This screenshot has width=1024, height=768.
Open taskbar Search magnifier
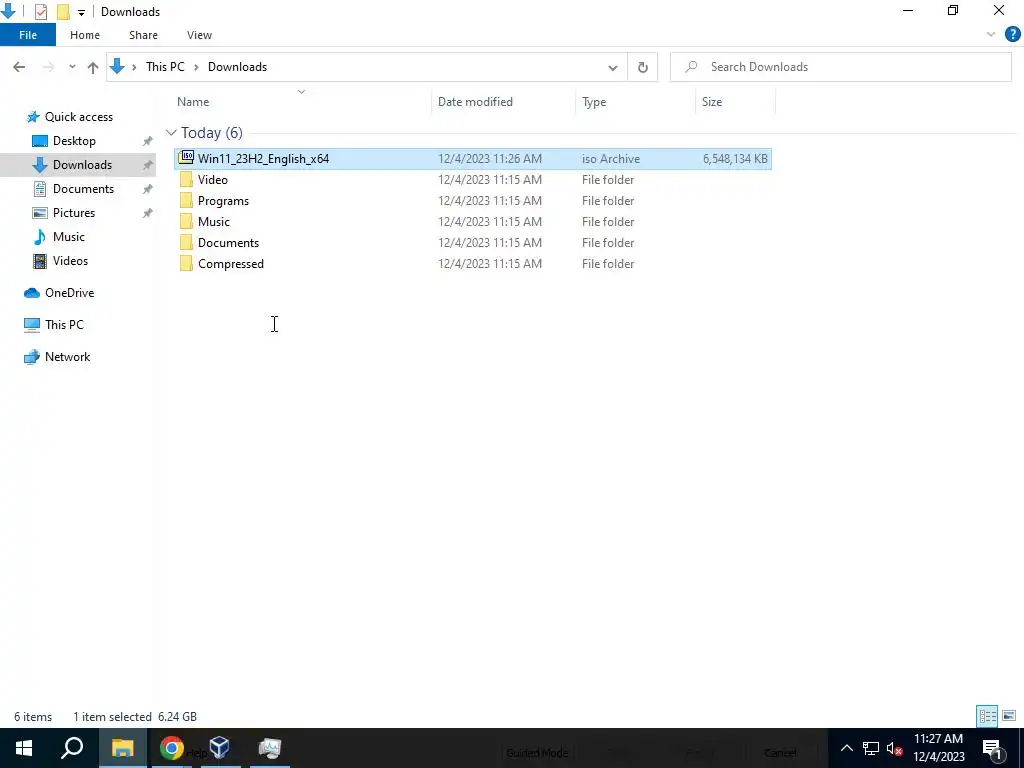pos(72,748)
